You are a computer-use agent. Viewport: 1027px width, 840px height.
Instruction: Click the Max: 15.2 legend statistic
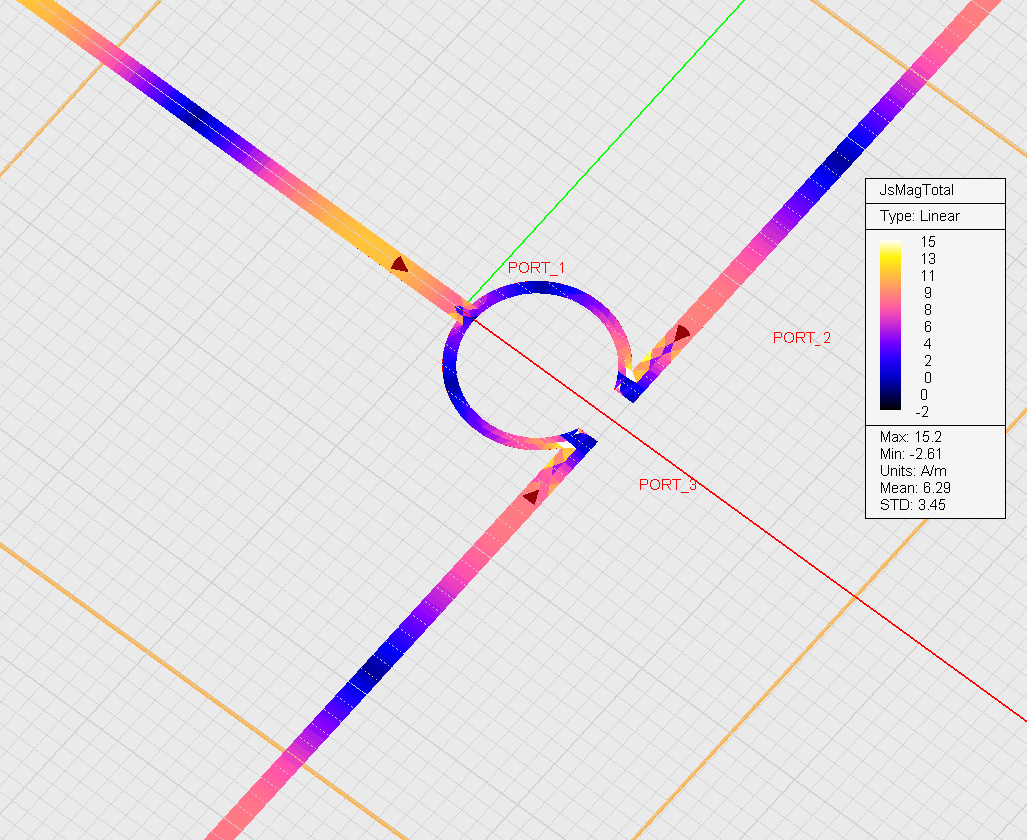coord(909,437)
